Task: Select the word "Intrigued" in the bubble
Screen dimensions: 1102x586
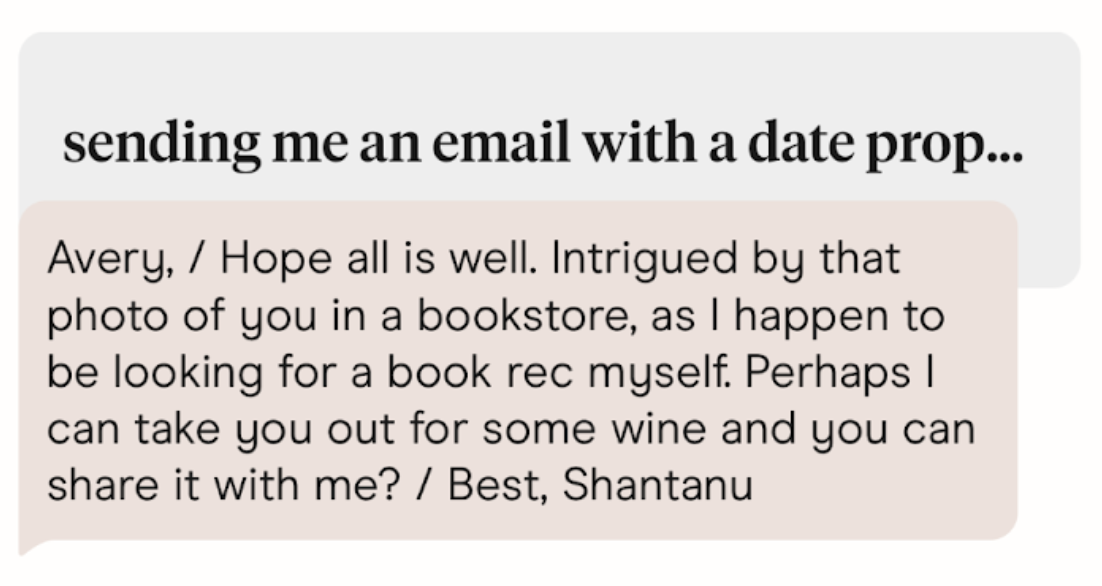Action: (x=624, y=262)
